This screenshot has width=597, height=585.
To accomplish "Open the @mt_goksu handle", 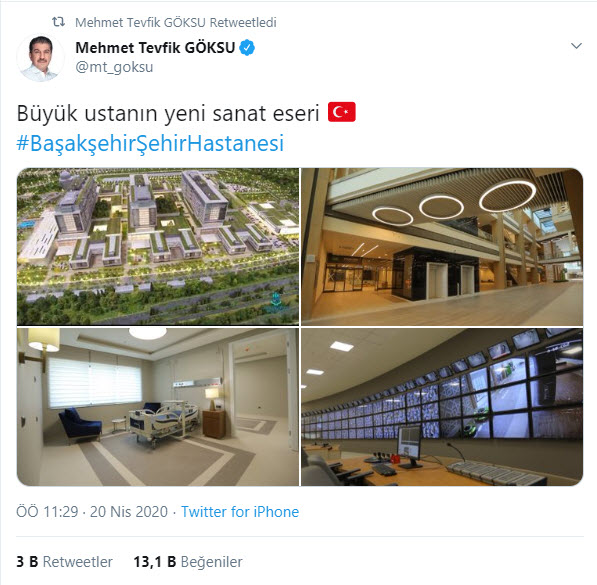I will point(114,67).
